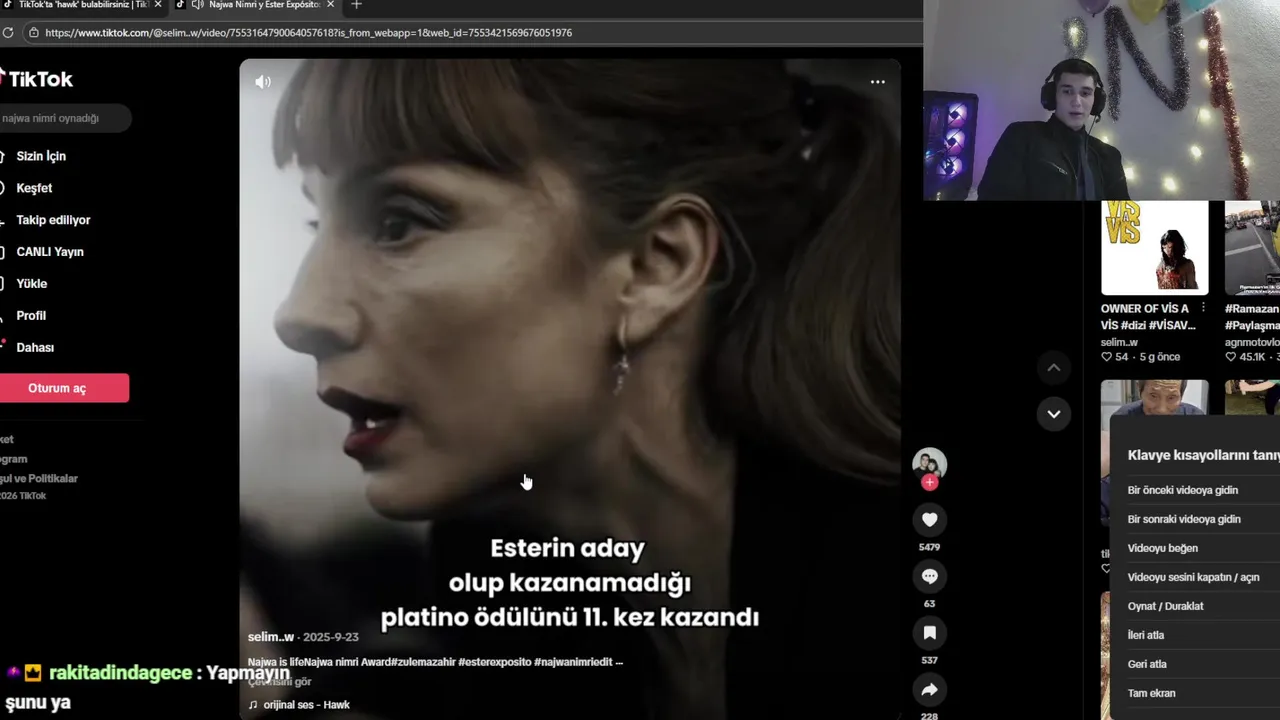Click OWNER OF VİS A VİS title text
Viewport: 1280px width, 720px height.
click(x=1148, y=317)
